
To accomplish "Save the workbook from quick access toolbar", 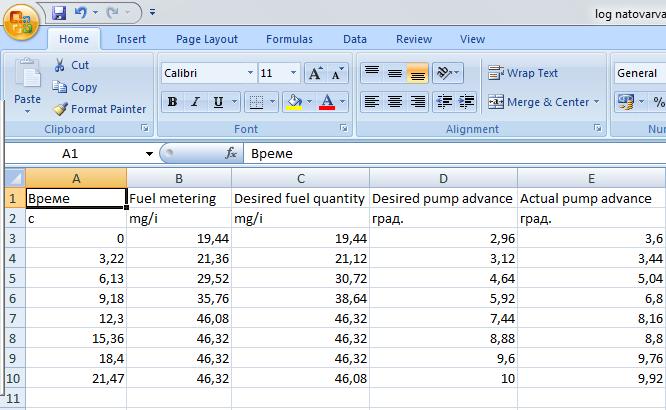I will 58,13.
